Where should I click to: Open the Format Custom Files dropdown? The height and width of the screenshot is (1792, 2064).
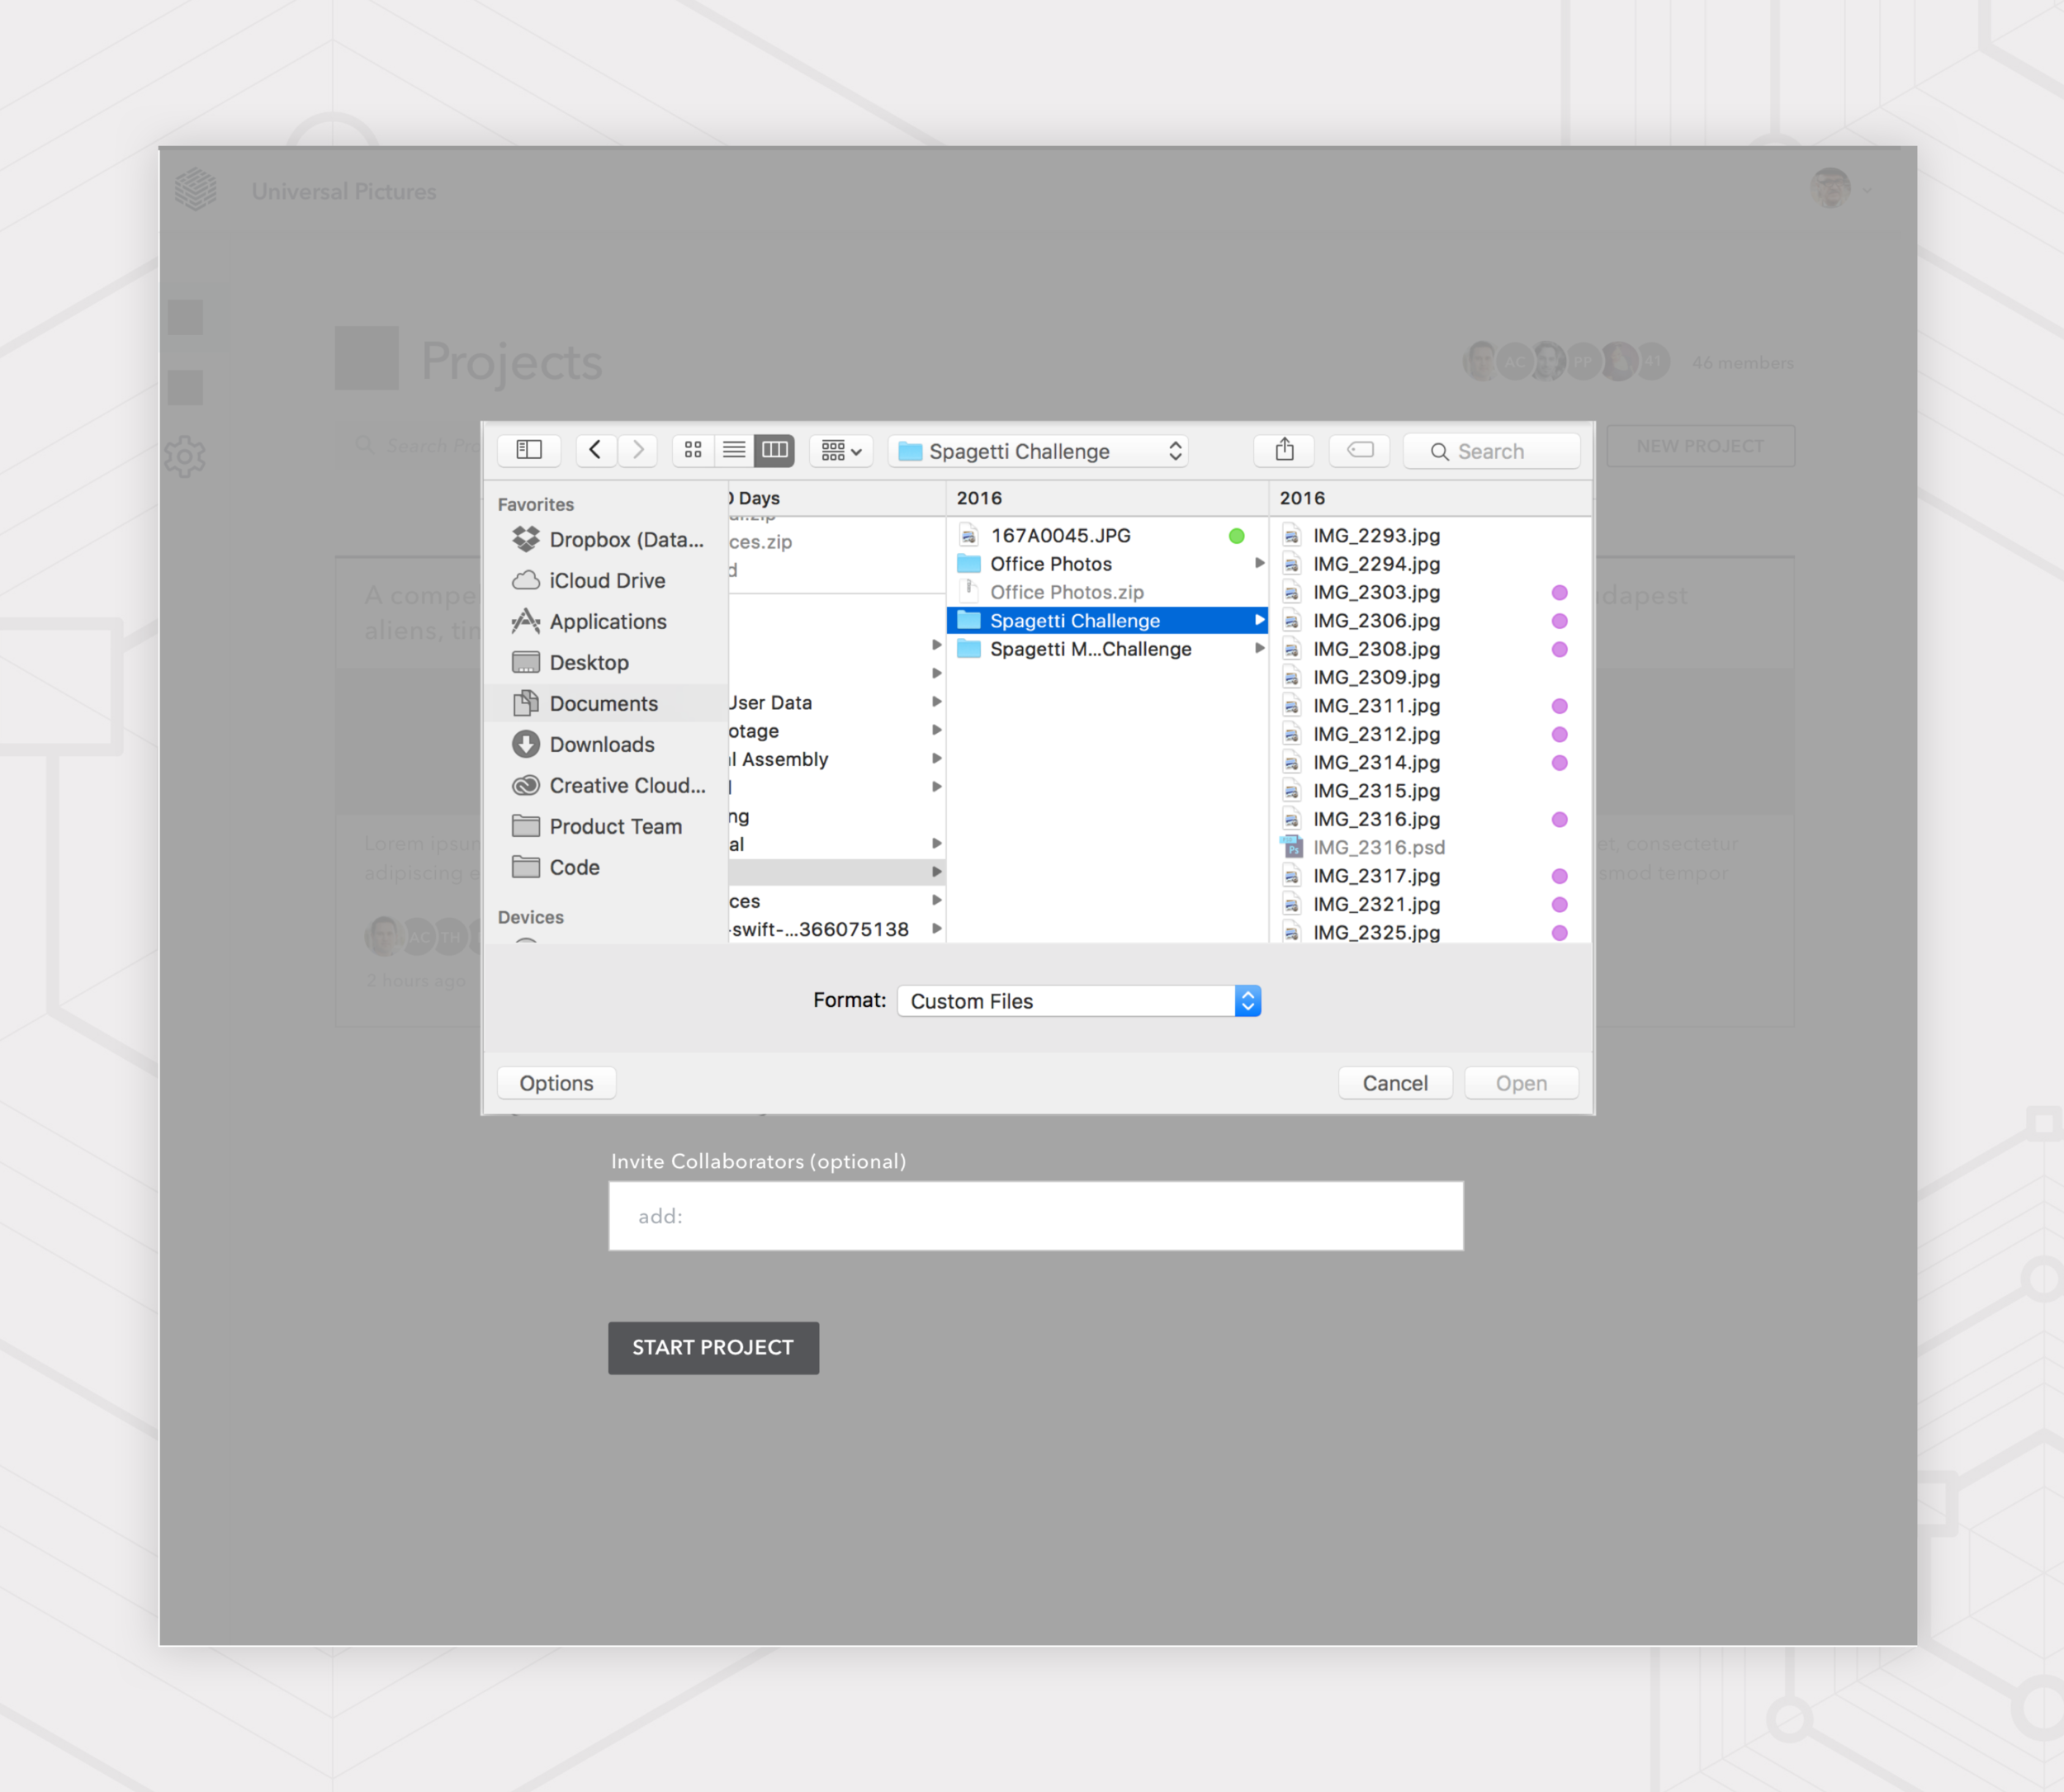point(1079,1001)
